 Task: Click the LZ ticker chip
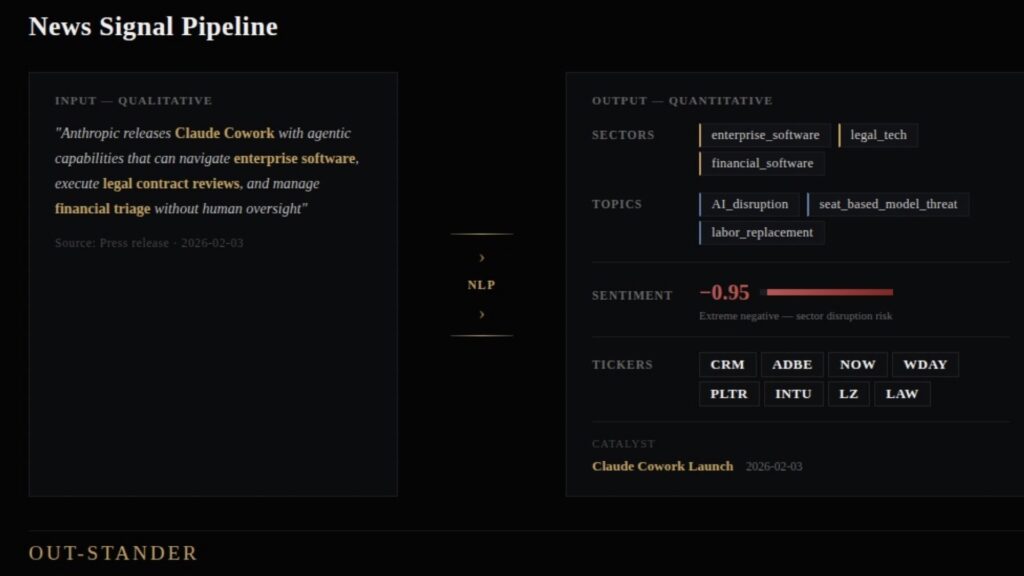click(x=848, y=394)
